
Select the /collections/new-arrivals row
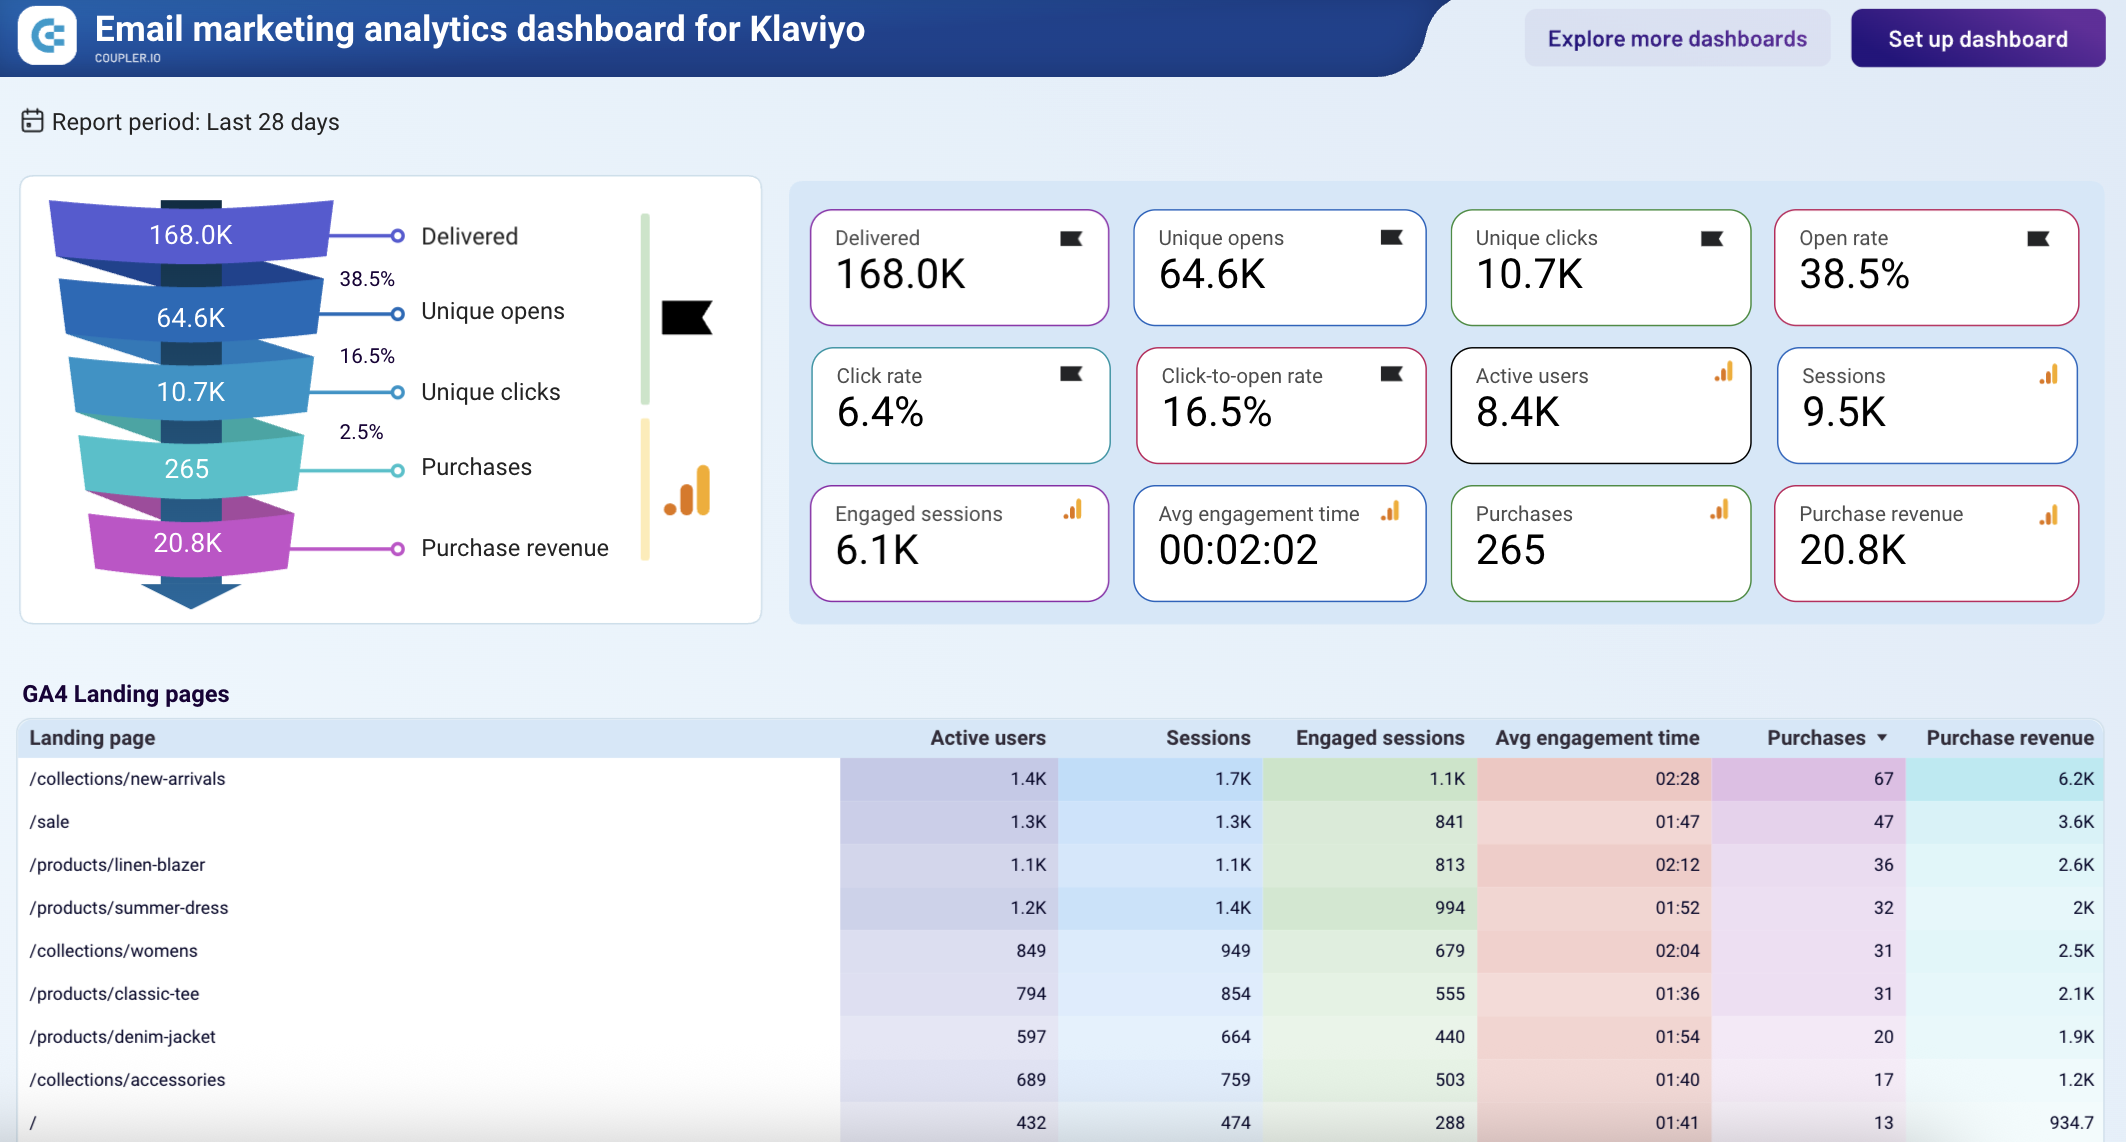pyautogui.click(x=1060, y=779)
